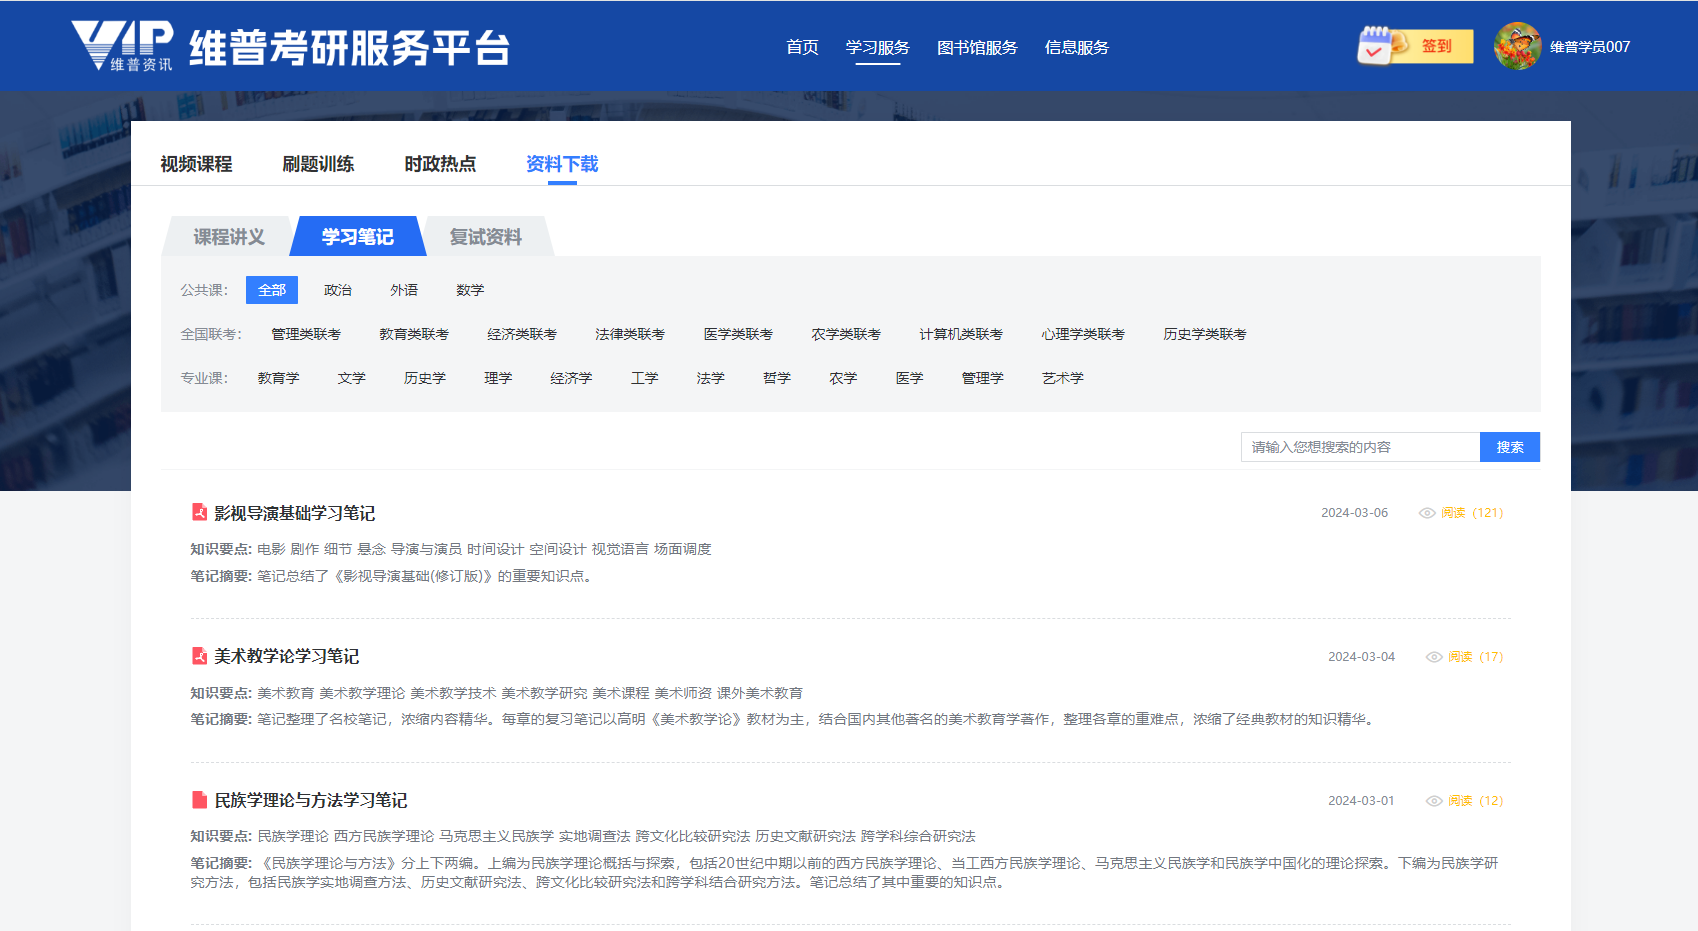Click the eye icon next to 阅读 (12)
This screenshot has width=1698, height=931.
[1434, 801]
